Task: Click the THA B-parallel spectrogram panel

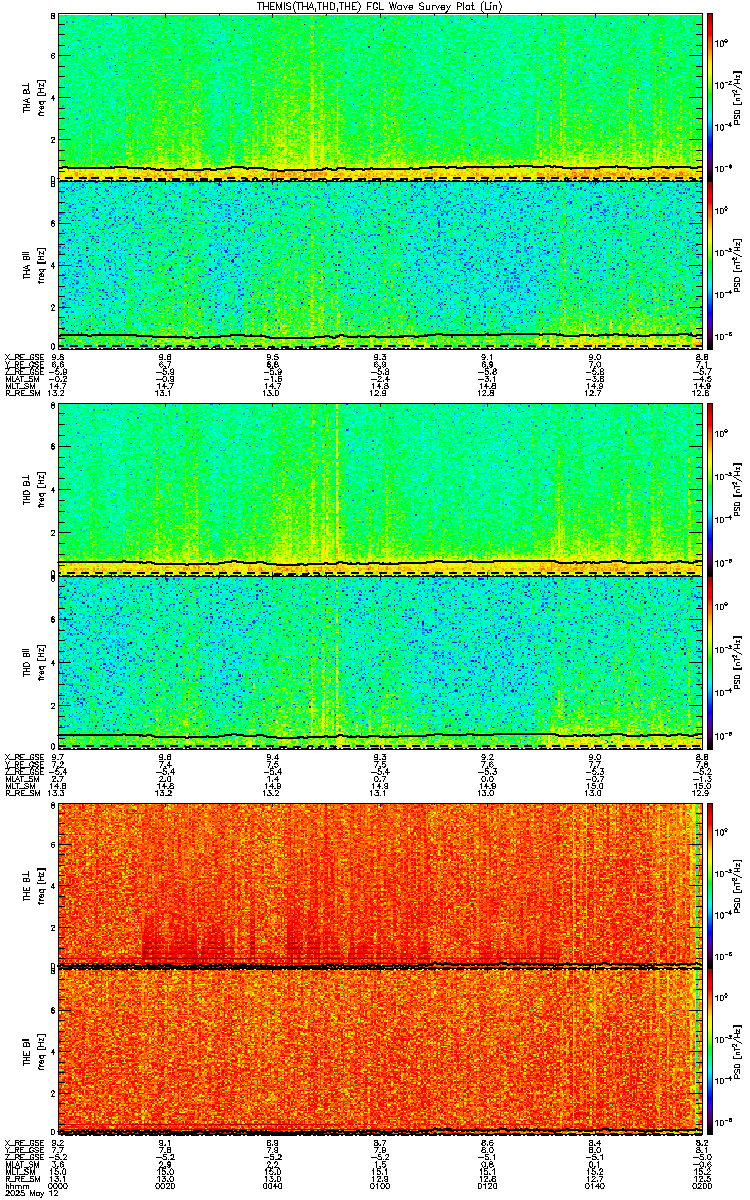Action: point(381,264)
